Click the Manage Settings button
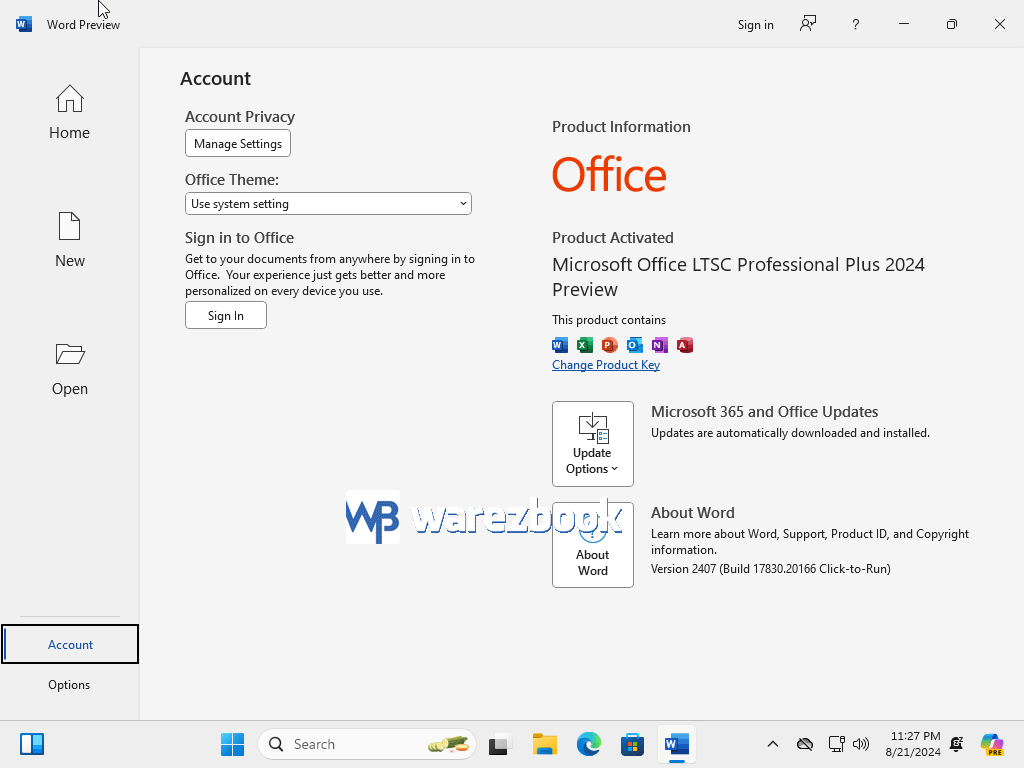Image resolution: width=1024 pixels, height=768 pixels. pyautogui.click(x=238, y=144)
